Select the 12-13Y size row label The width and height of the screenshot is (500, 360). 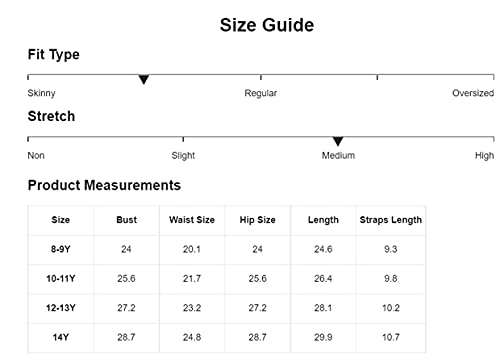pyautogui.click(x=61, y=308)
